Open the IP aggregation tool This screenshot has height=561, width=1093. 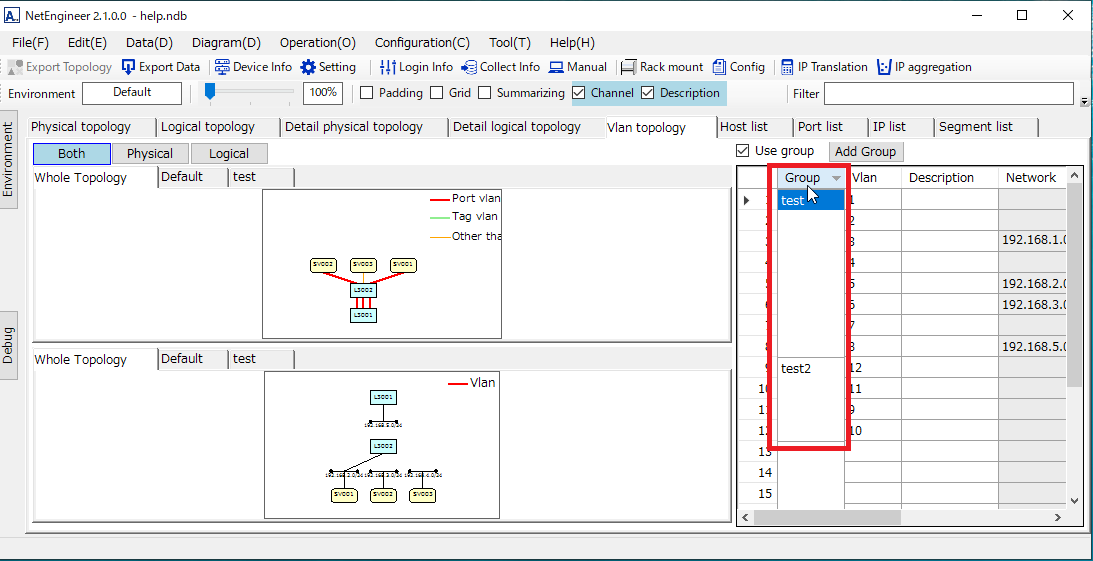[x=884, y=67]
